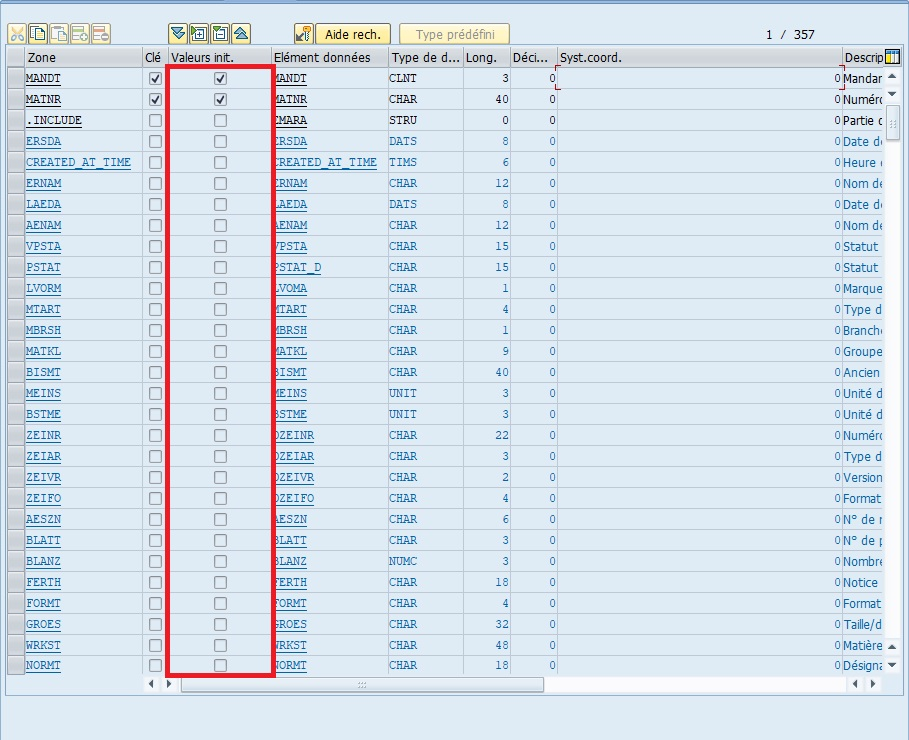Click the Paste clipboard icon
Screen dimensions: 909x740
[x=59, y=34]
